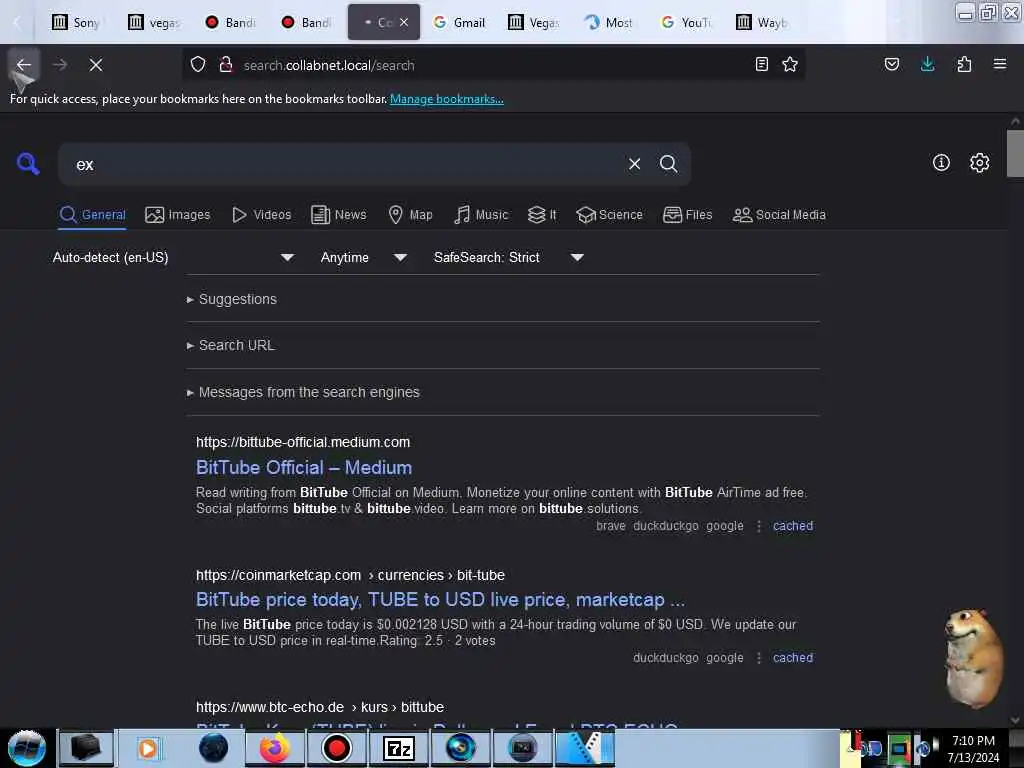The image size is (1024, 768).
Task: Open the Bandicam record icon in taskbar
Action: [x=337, y=748]
